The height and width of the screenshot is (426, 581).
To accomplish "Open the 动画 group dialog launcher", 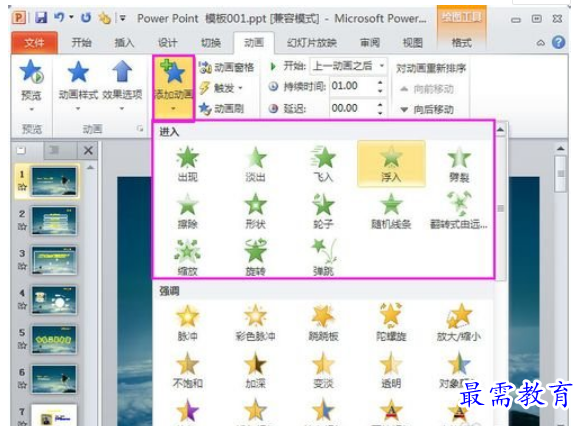I will click(x=140, y=129).
